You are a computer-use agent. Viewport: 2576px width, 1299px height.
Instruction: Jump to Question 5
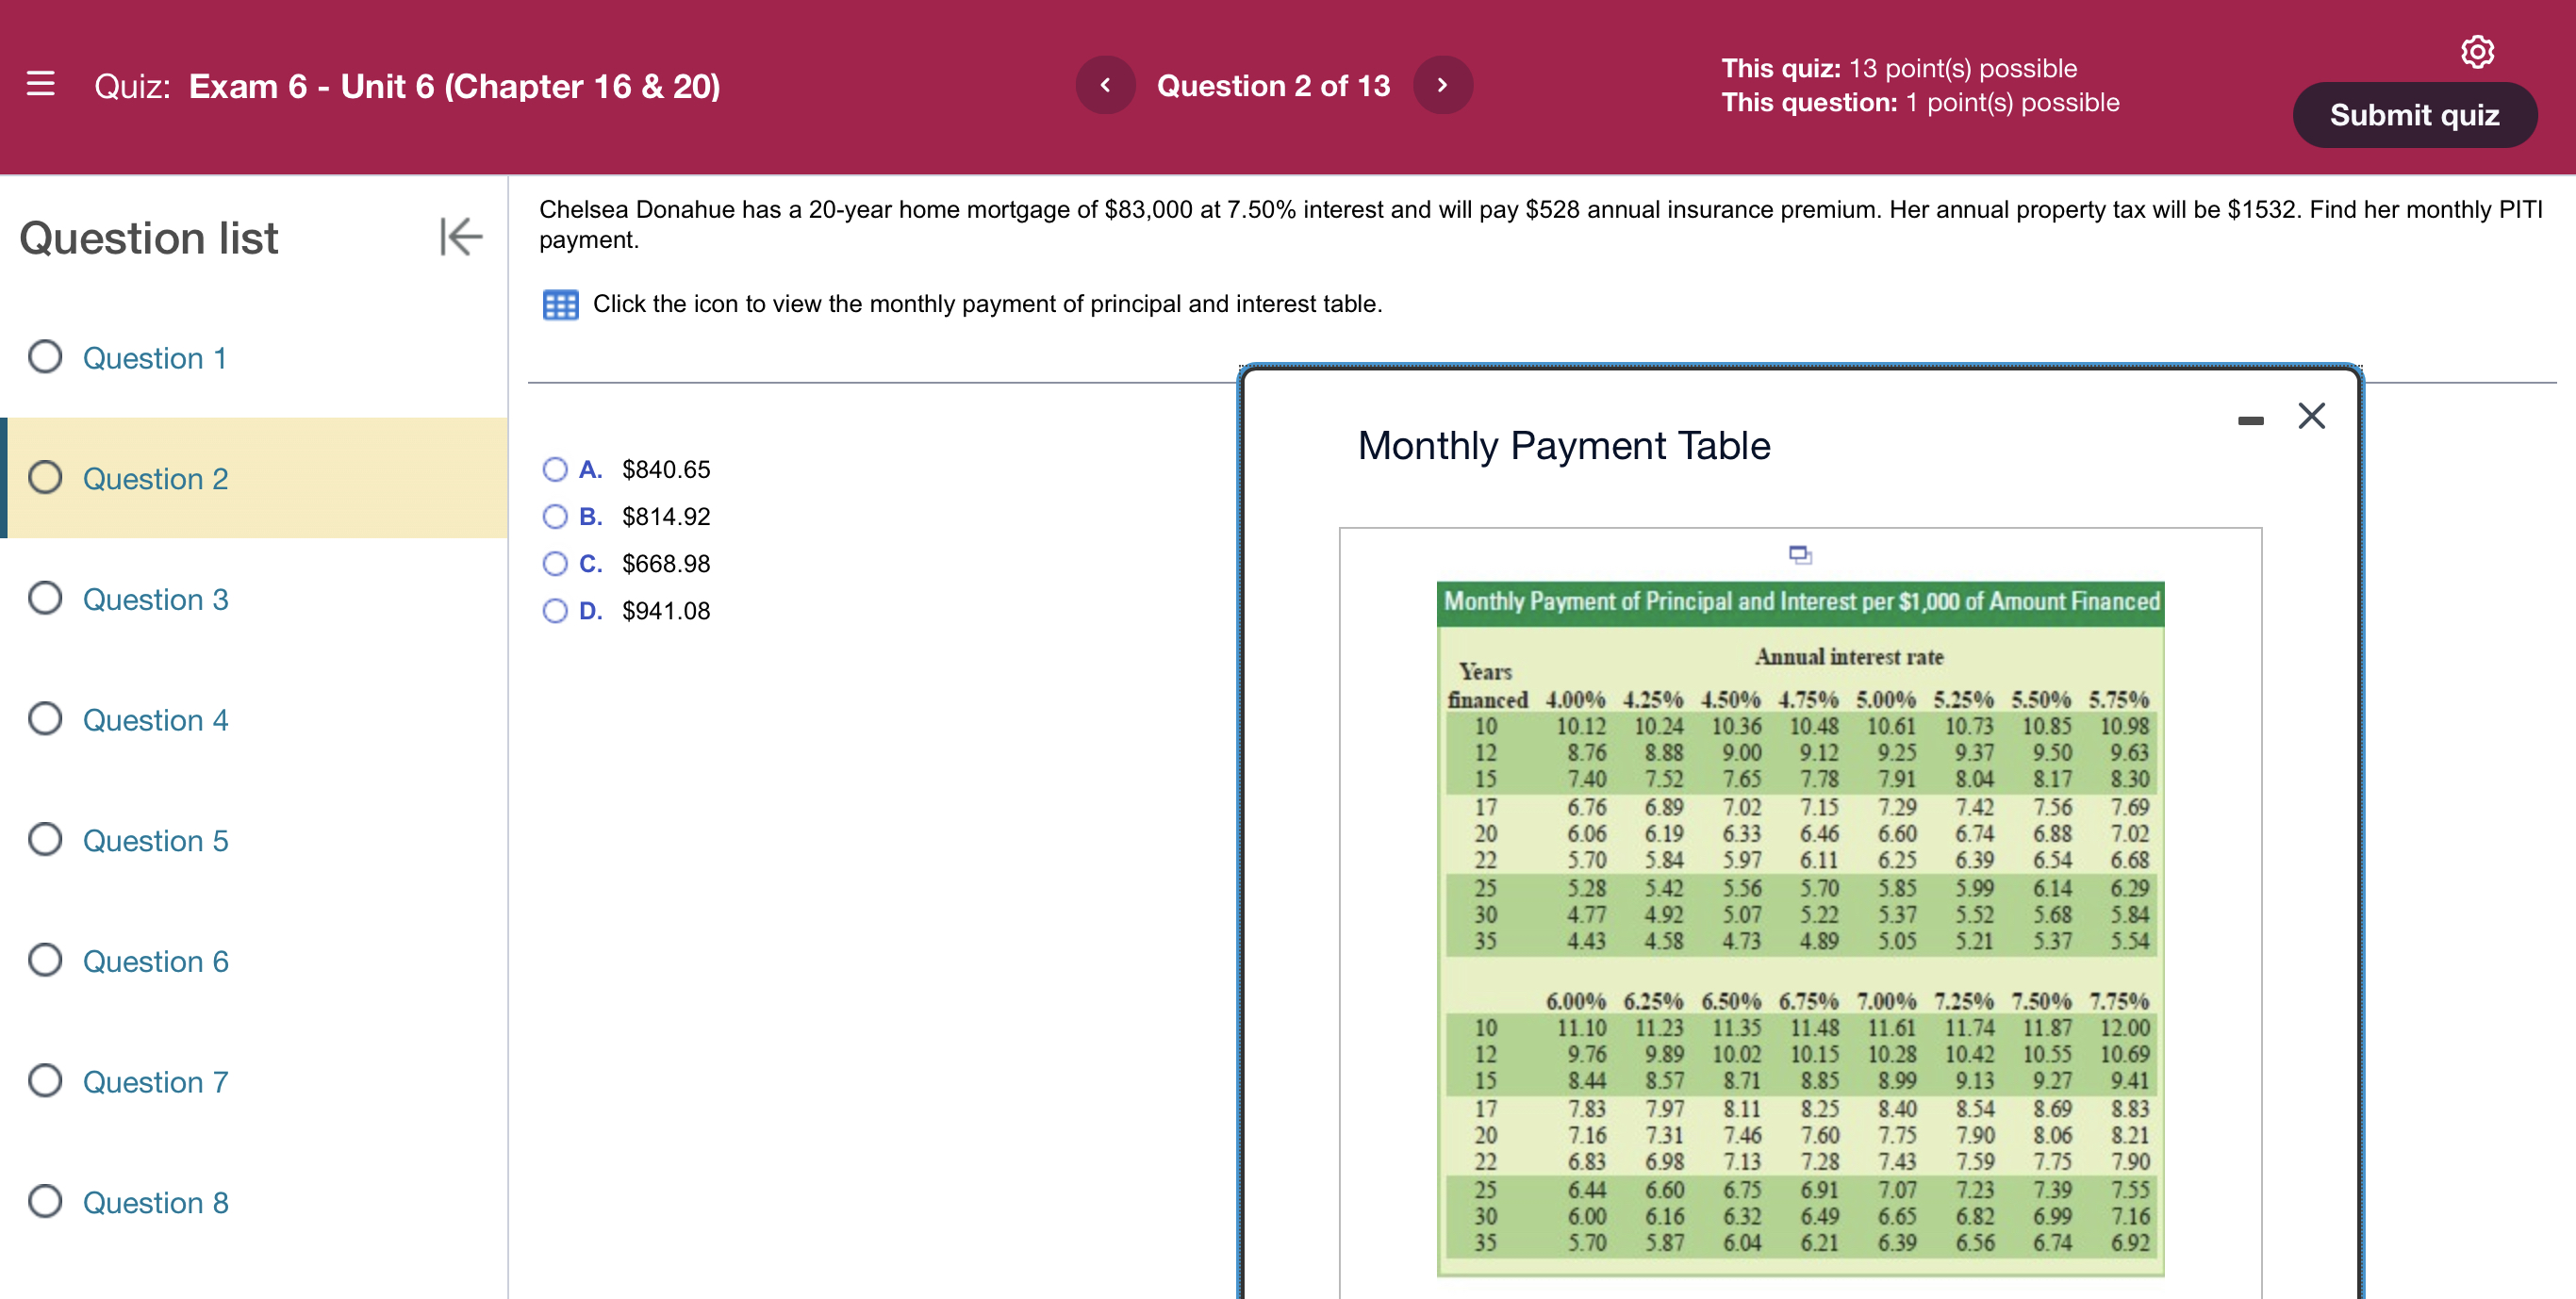(x=154, y=840)
